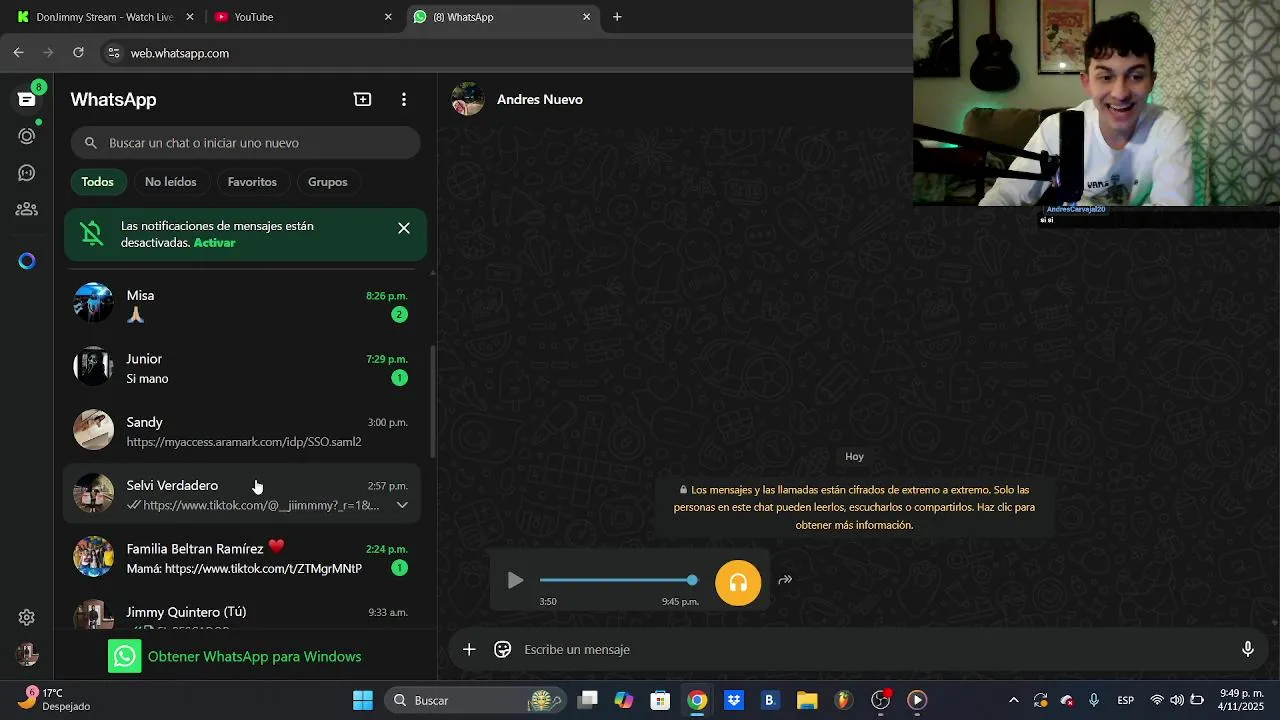Screen dimensions: 1280x720
Task: Record a voice message with microphone
Action: point(1247,650)
